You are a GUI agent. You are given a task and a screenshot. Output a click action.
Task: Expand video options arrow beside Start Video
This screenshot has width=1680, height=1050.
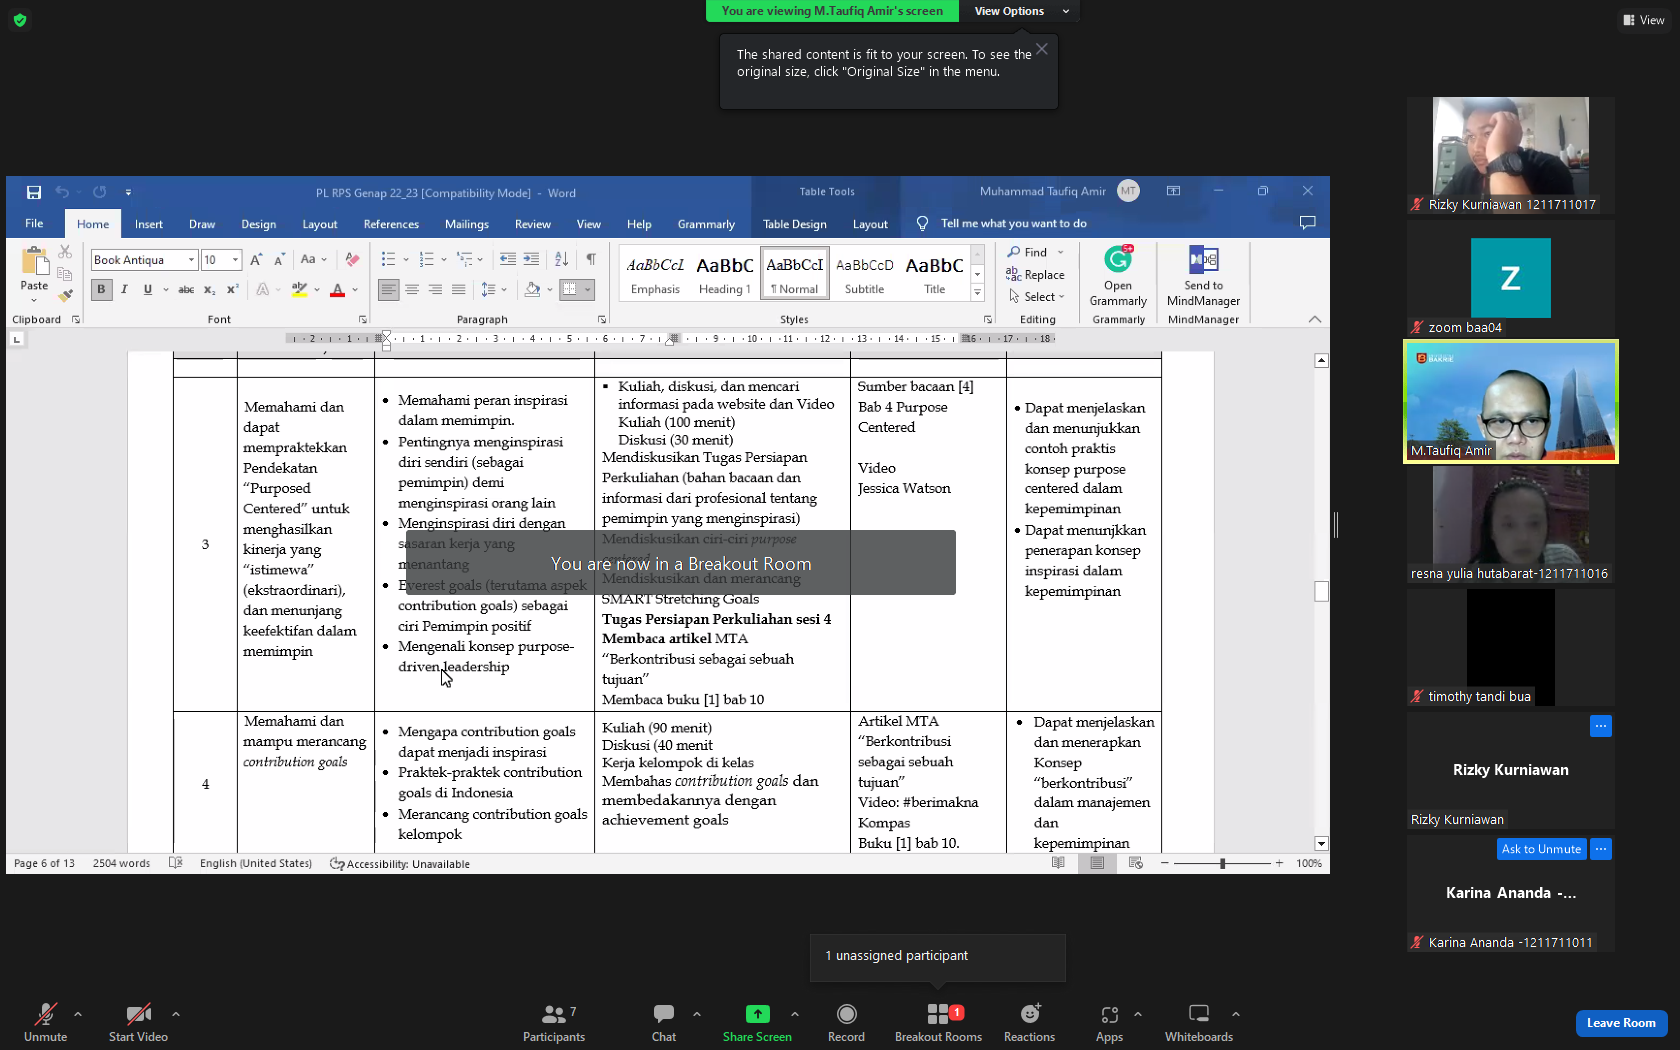tap(176, 1014)
